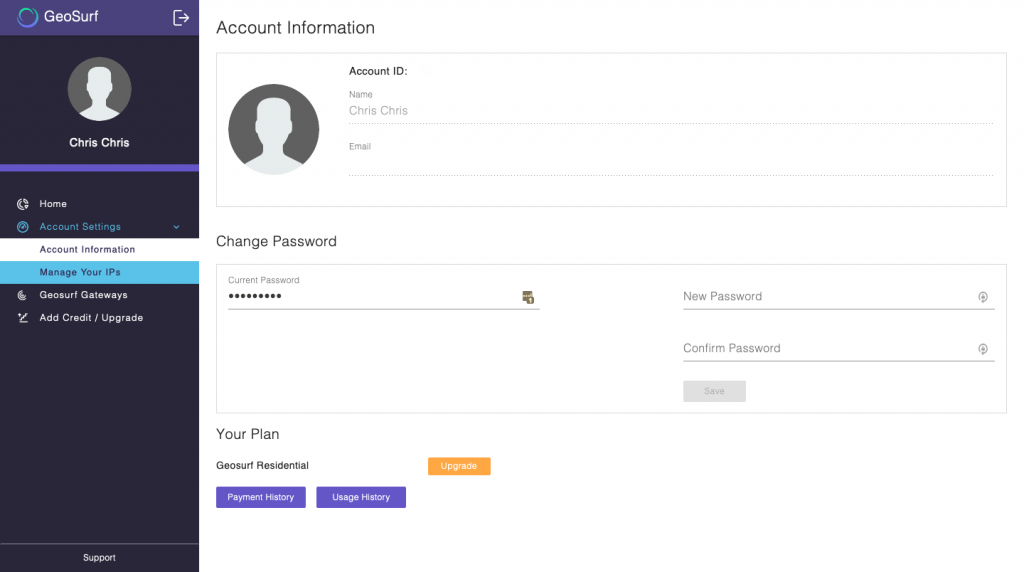Click the logout icon beside the GeoSurf logo

pos(181,18)
